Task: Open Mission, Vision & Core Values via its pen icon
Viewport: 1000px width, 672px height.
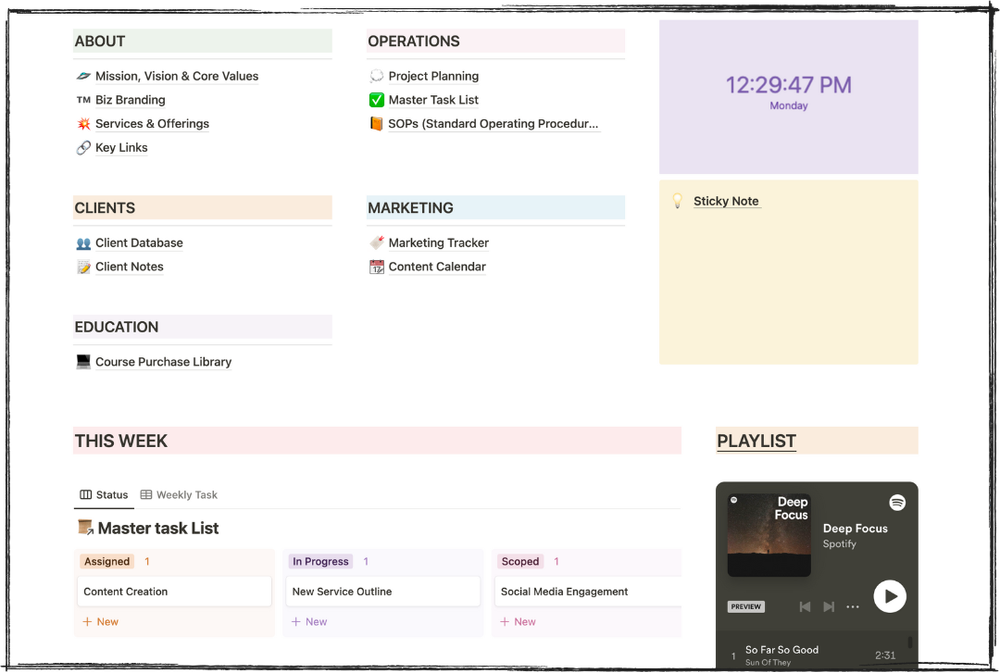Action: 83,76
